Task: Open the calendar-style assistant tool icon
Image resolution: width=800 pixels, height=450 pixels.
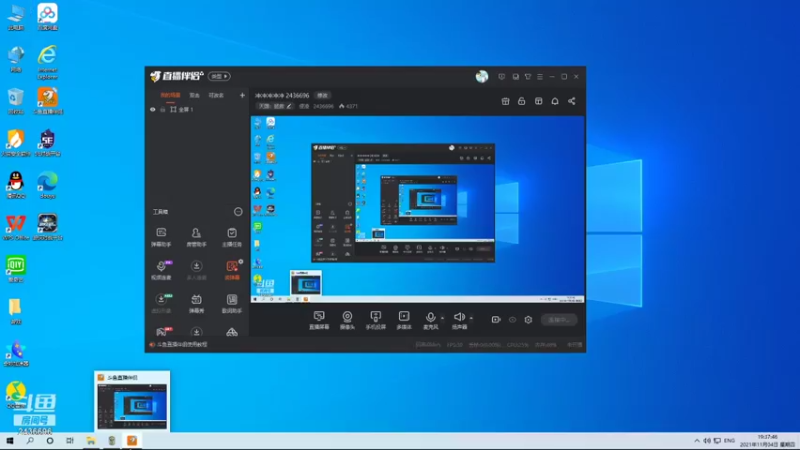Action: tap(232, 303)
